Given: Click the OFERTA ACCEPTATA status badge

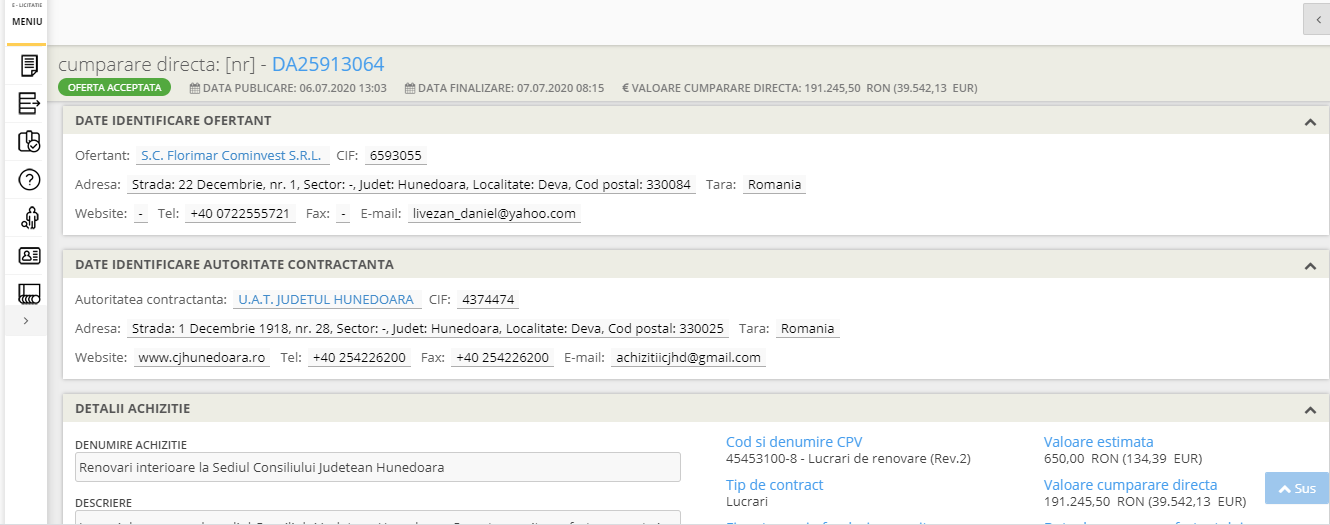Looking at the screenshot, I should click(114, 88).
